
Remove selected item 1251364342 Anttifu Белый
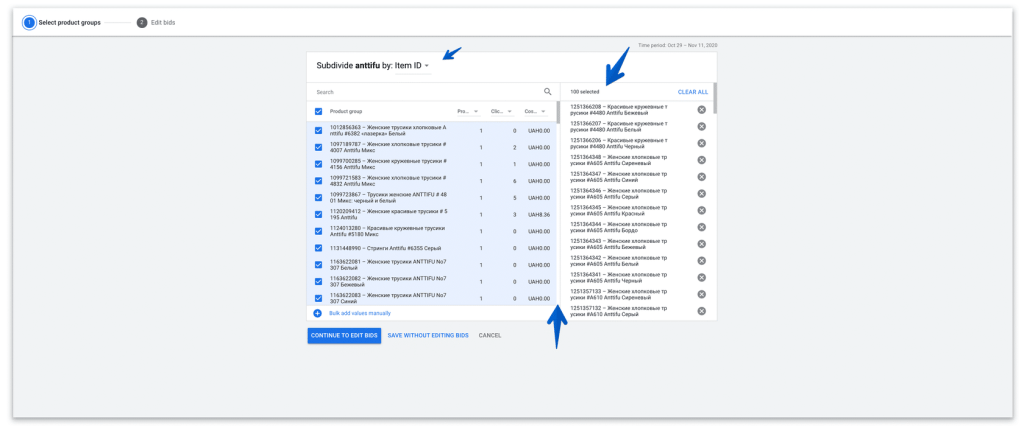click(x=701, y=260)
